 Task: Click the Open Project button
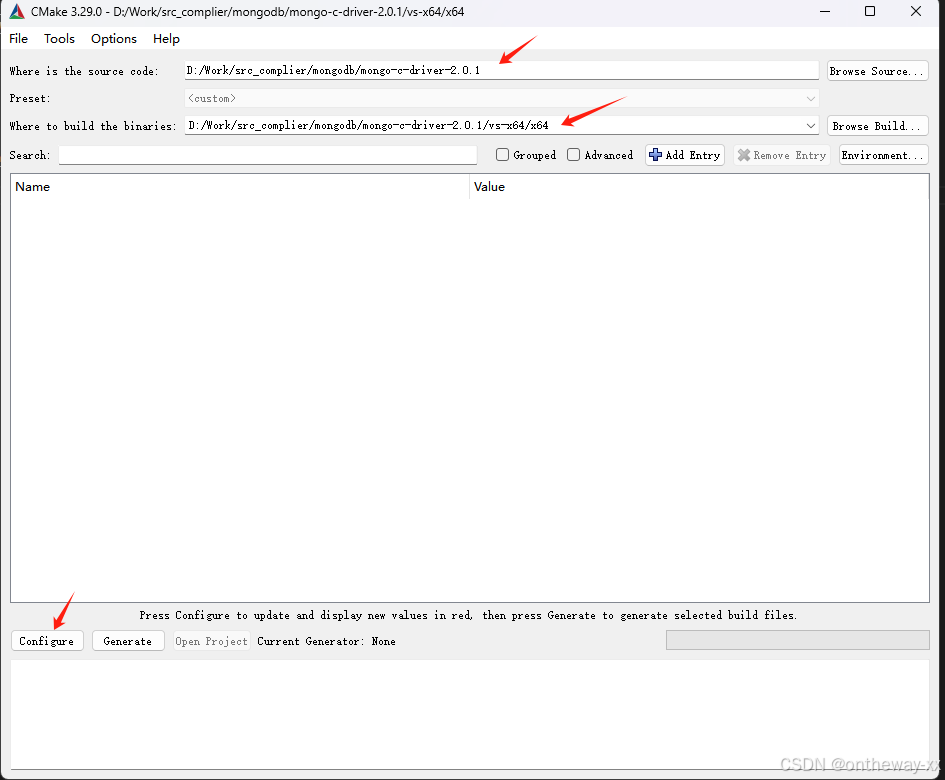point(212,641)
